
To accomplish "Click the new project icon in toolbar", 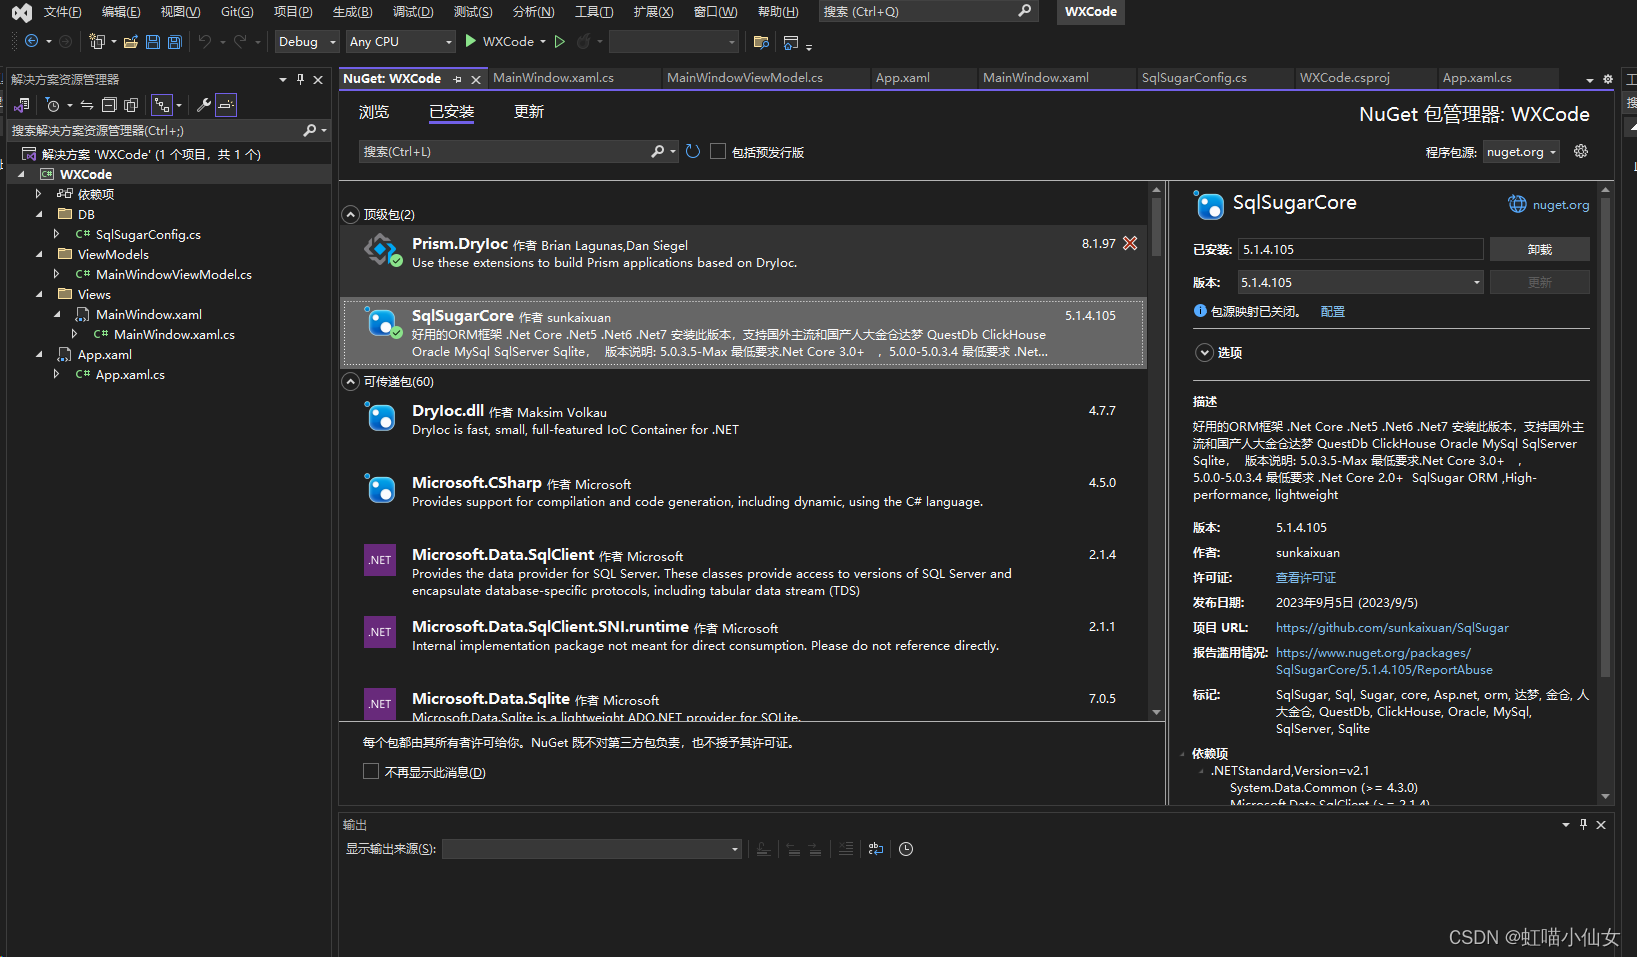I will pos(96,41).
